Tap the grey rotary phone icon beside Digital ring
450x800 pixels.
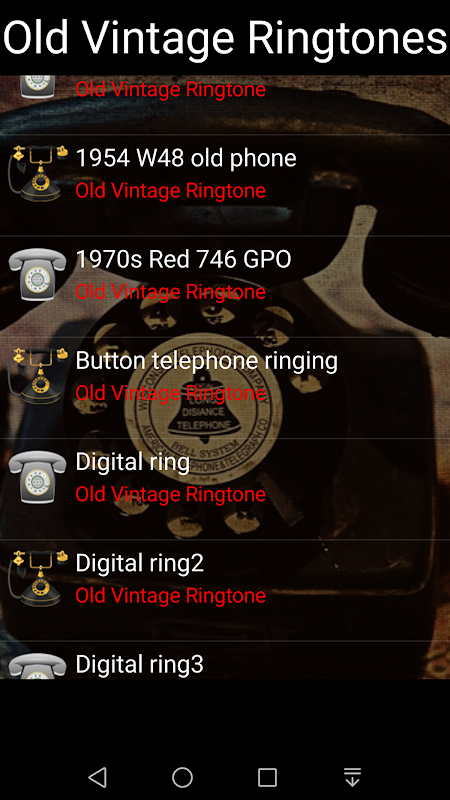coord(38,477)
